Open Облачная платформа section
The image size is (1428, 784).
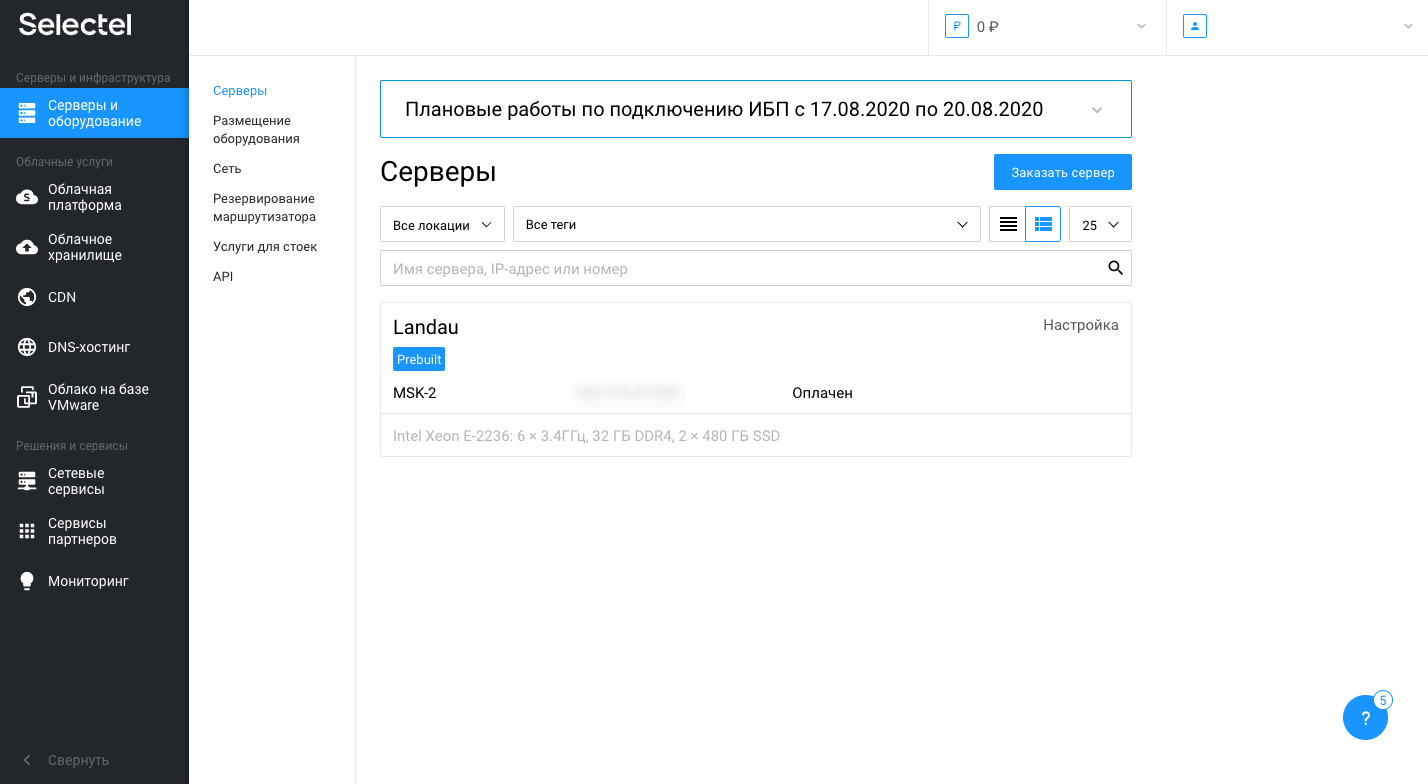(94, 197)
